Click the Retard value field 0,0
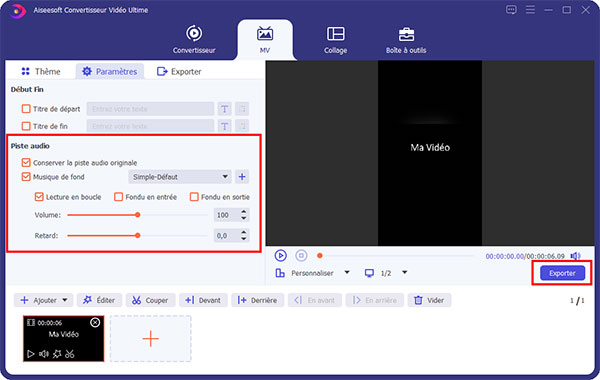The width and height of the screenshot is (600, 380). point(227,236)
